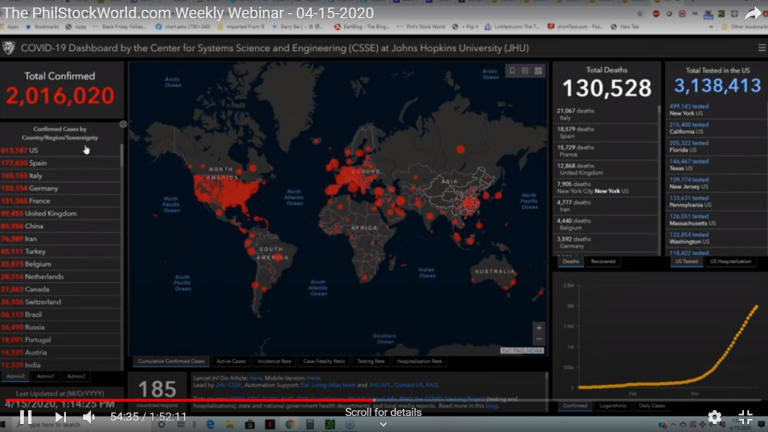This screenshot has width=768, height=432.
Task: Open Chrome from the Windows taskbar
Action: click(290, 425)
